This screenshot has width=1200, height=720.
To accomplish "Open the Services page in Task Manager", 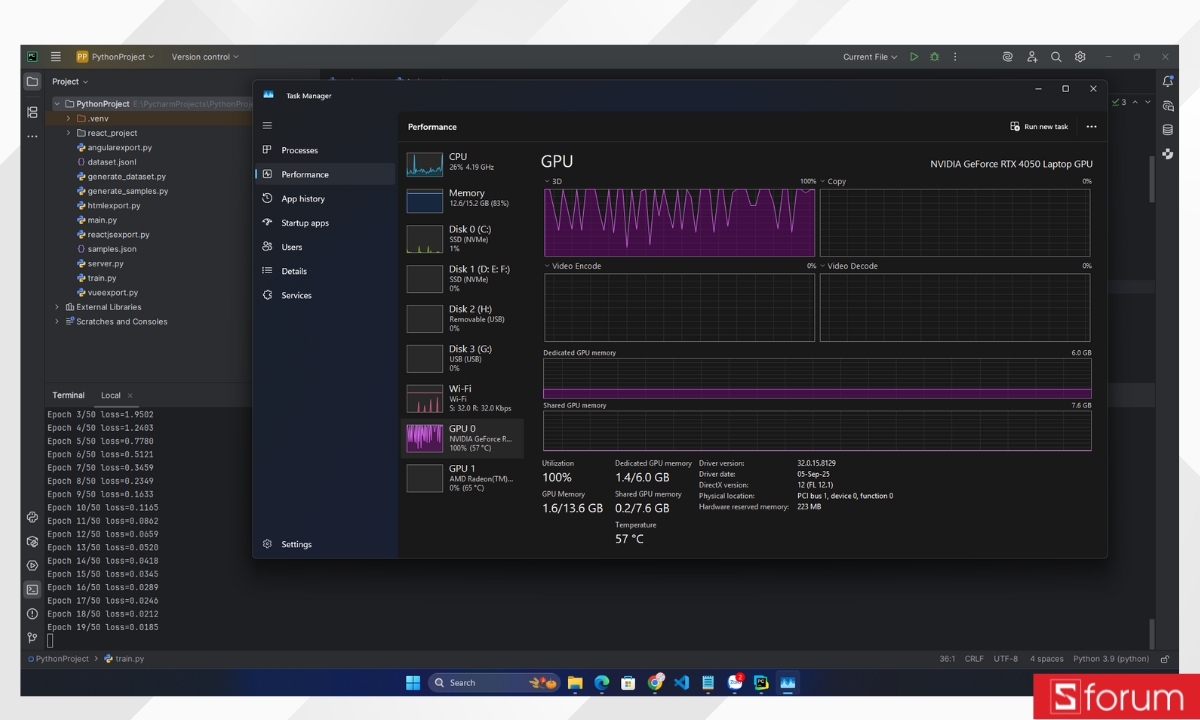I will pyautogui.click(x=325, y=295).
